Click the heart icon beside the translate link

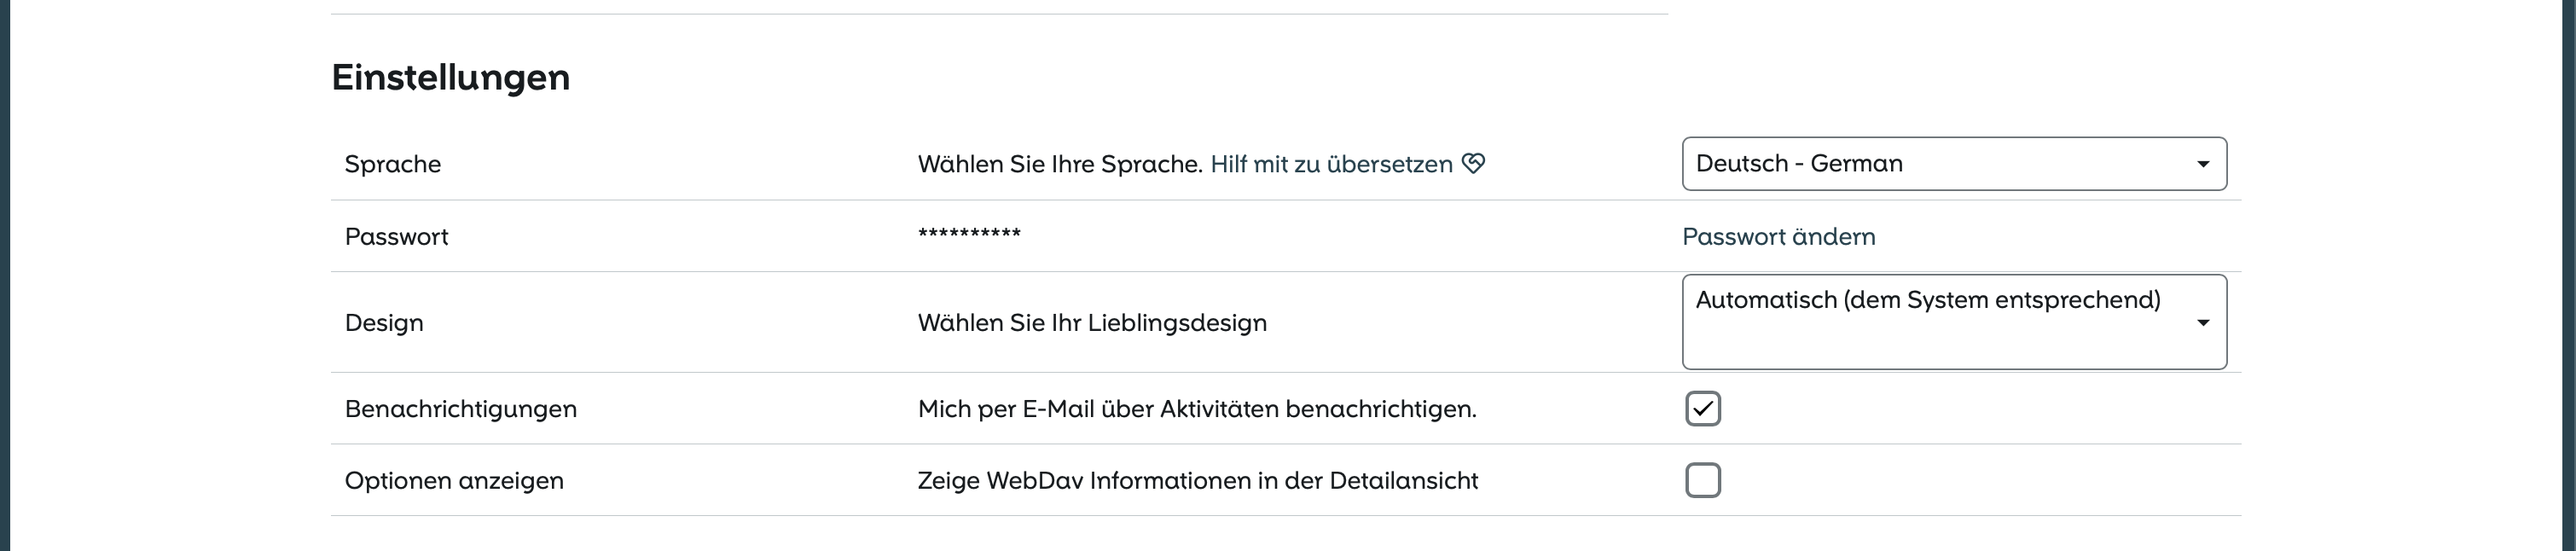(1473, 163)
